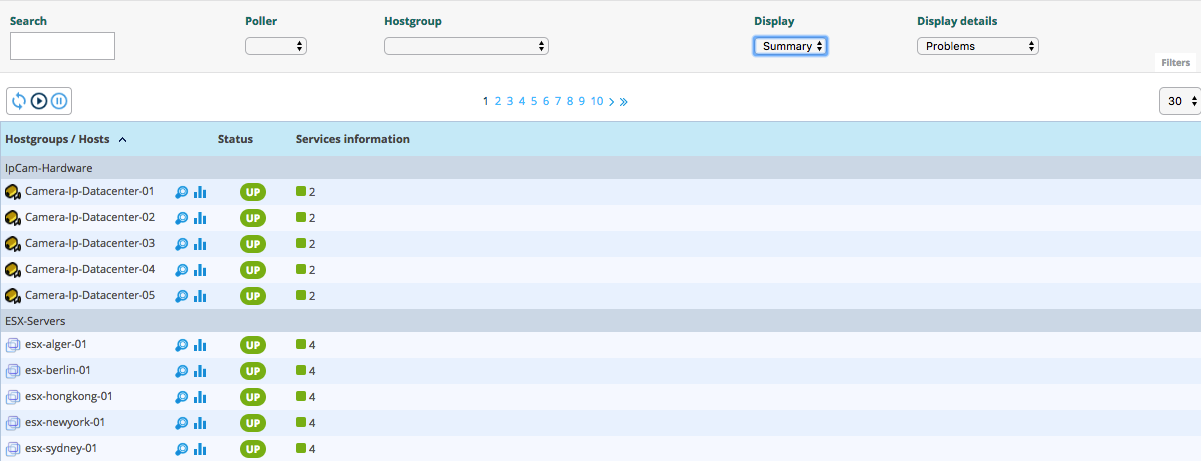
Task: Open Display details Problems dropdown
Action: click(977, 46)
